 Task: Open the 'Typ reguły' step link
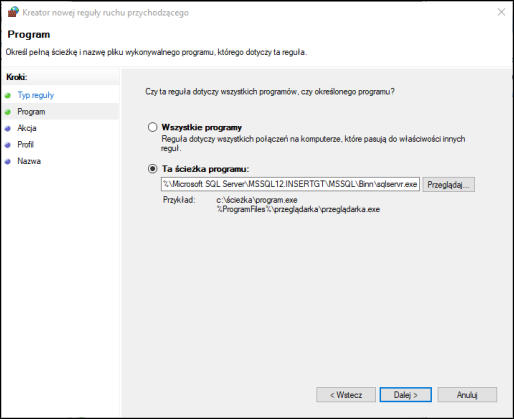(x=35, y=95)
